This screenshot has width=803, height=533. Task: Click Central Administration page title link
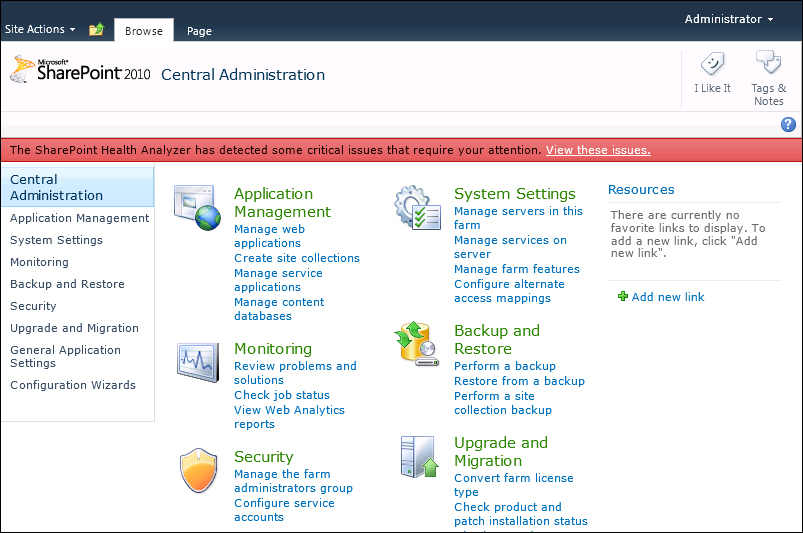pyautogui.click(x=243, y=75)
